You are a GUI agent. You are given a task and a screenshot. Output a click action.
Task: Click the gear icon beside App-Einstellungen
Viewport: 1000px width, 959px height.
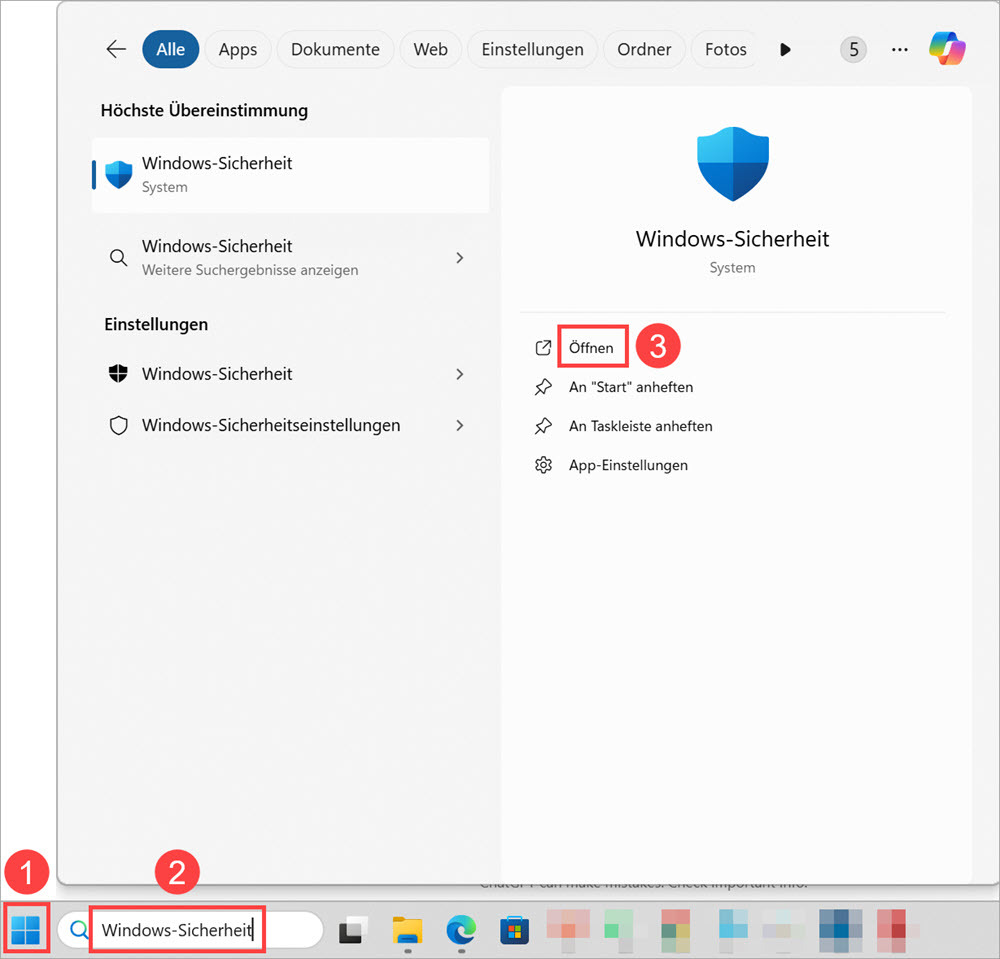click(x=543, y=465)
